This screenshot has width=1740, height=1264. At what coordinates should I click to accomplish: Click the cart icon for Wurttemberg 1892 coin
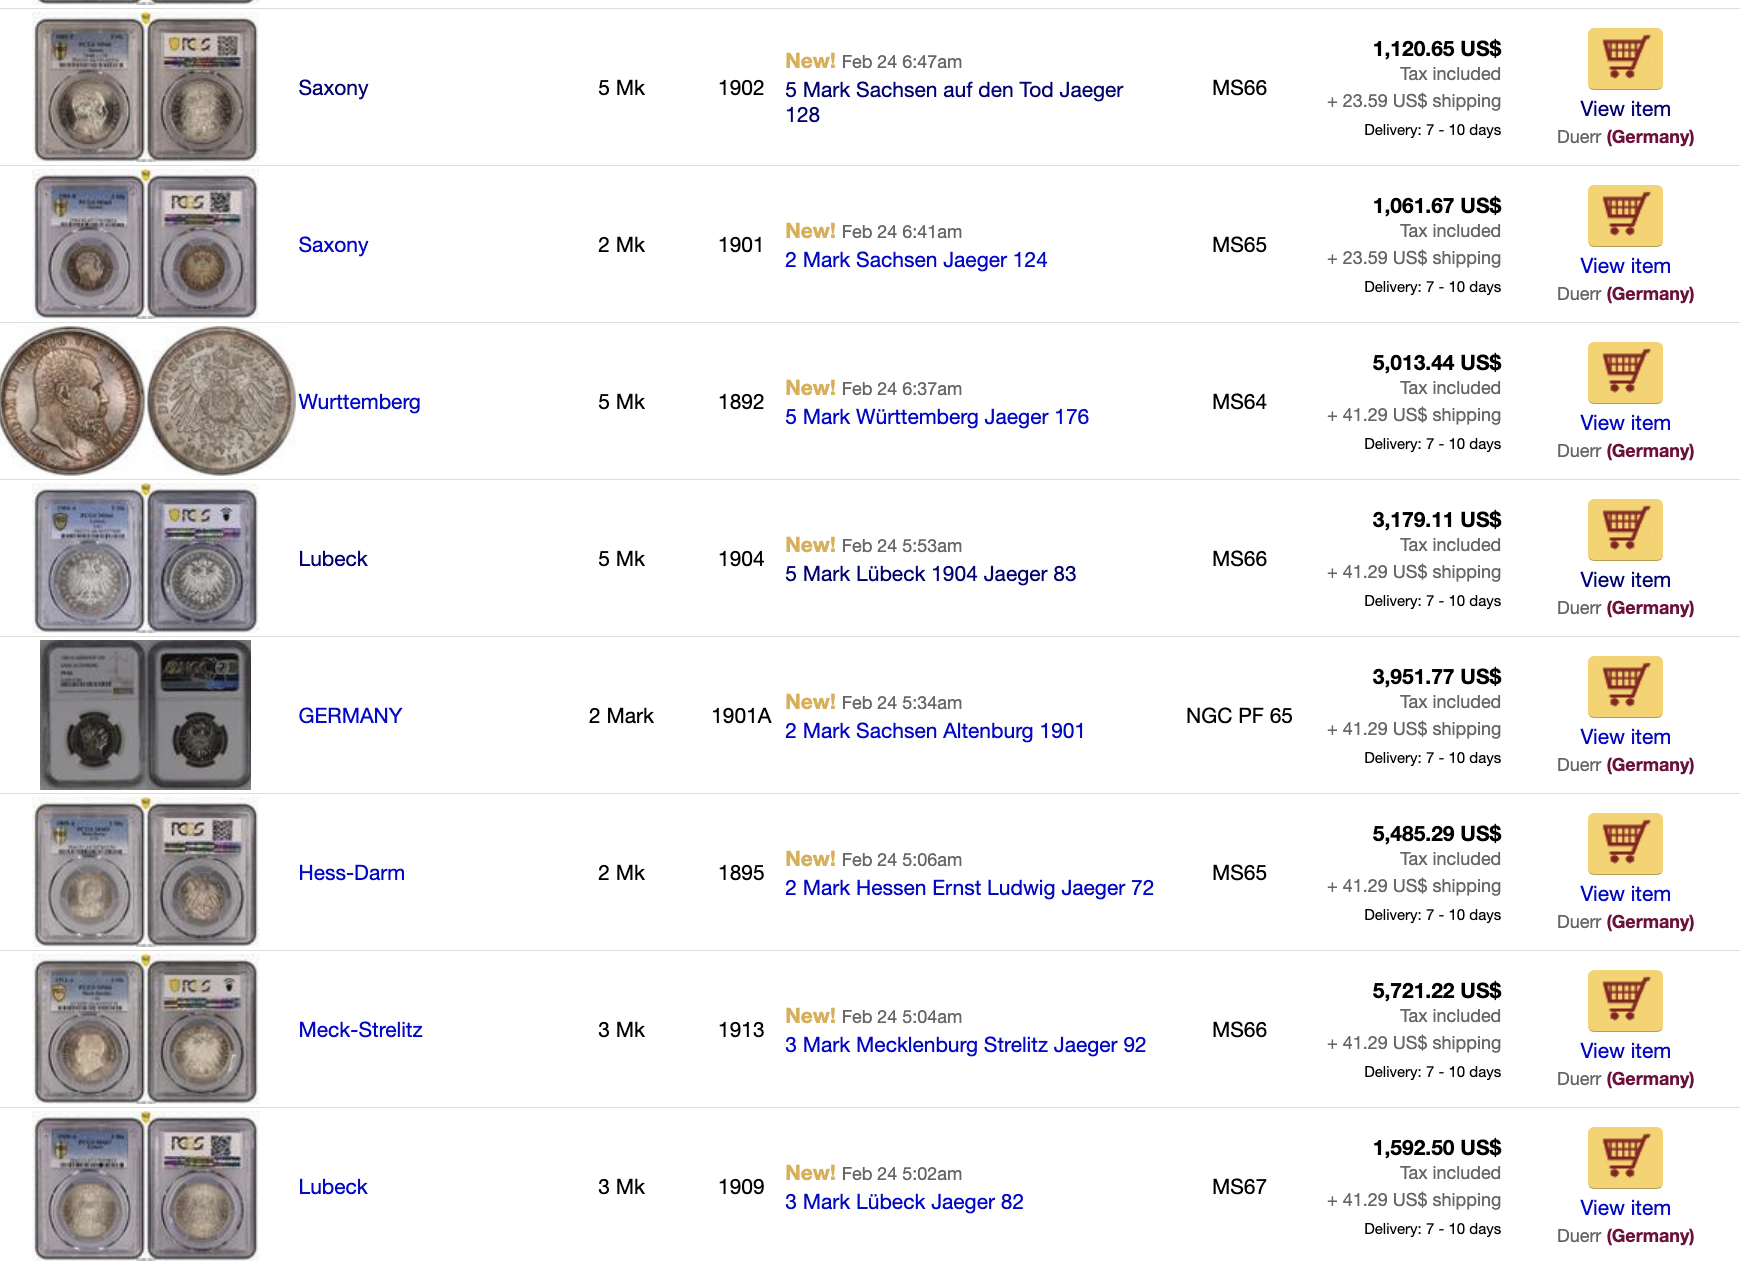(1625, 373)
